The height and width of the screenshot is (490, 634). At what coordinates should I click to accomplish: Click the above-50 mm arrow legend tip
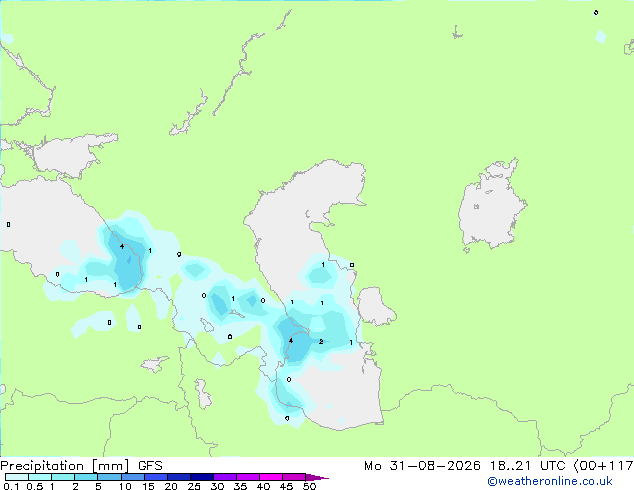(x=317, y=477)
